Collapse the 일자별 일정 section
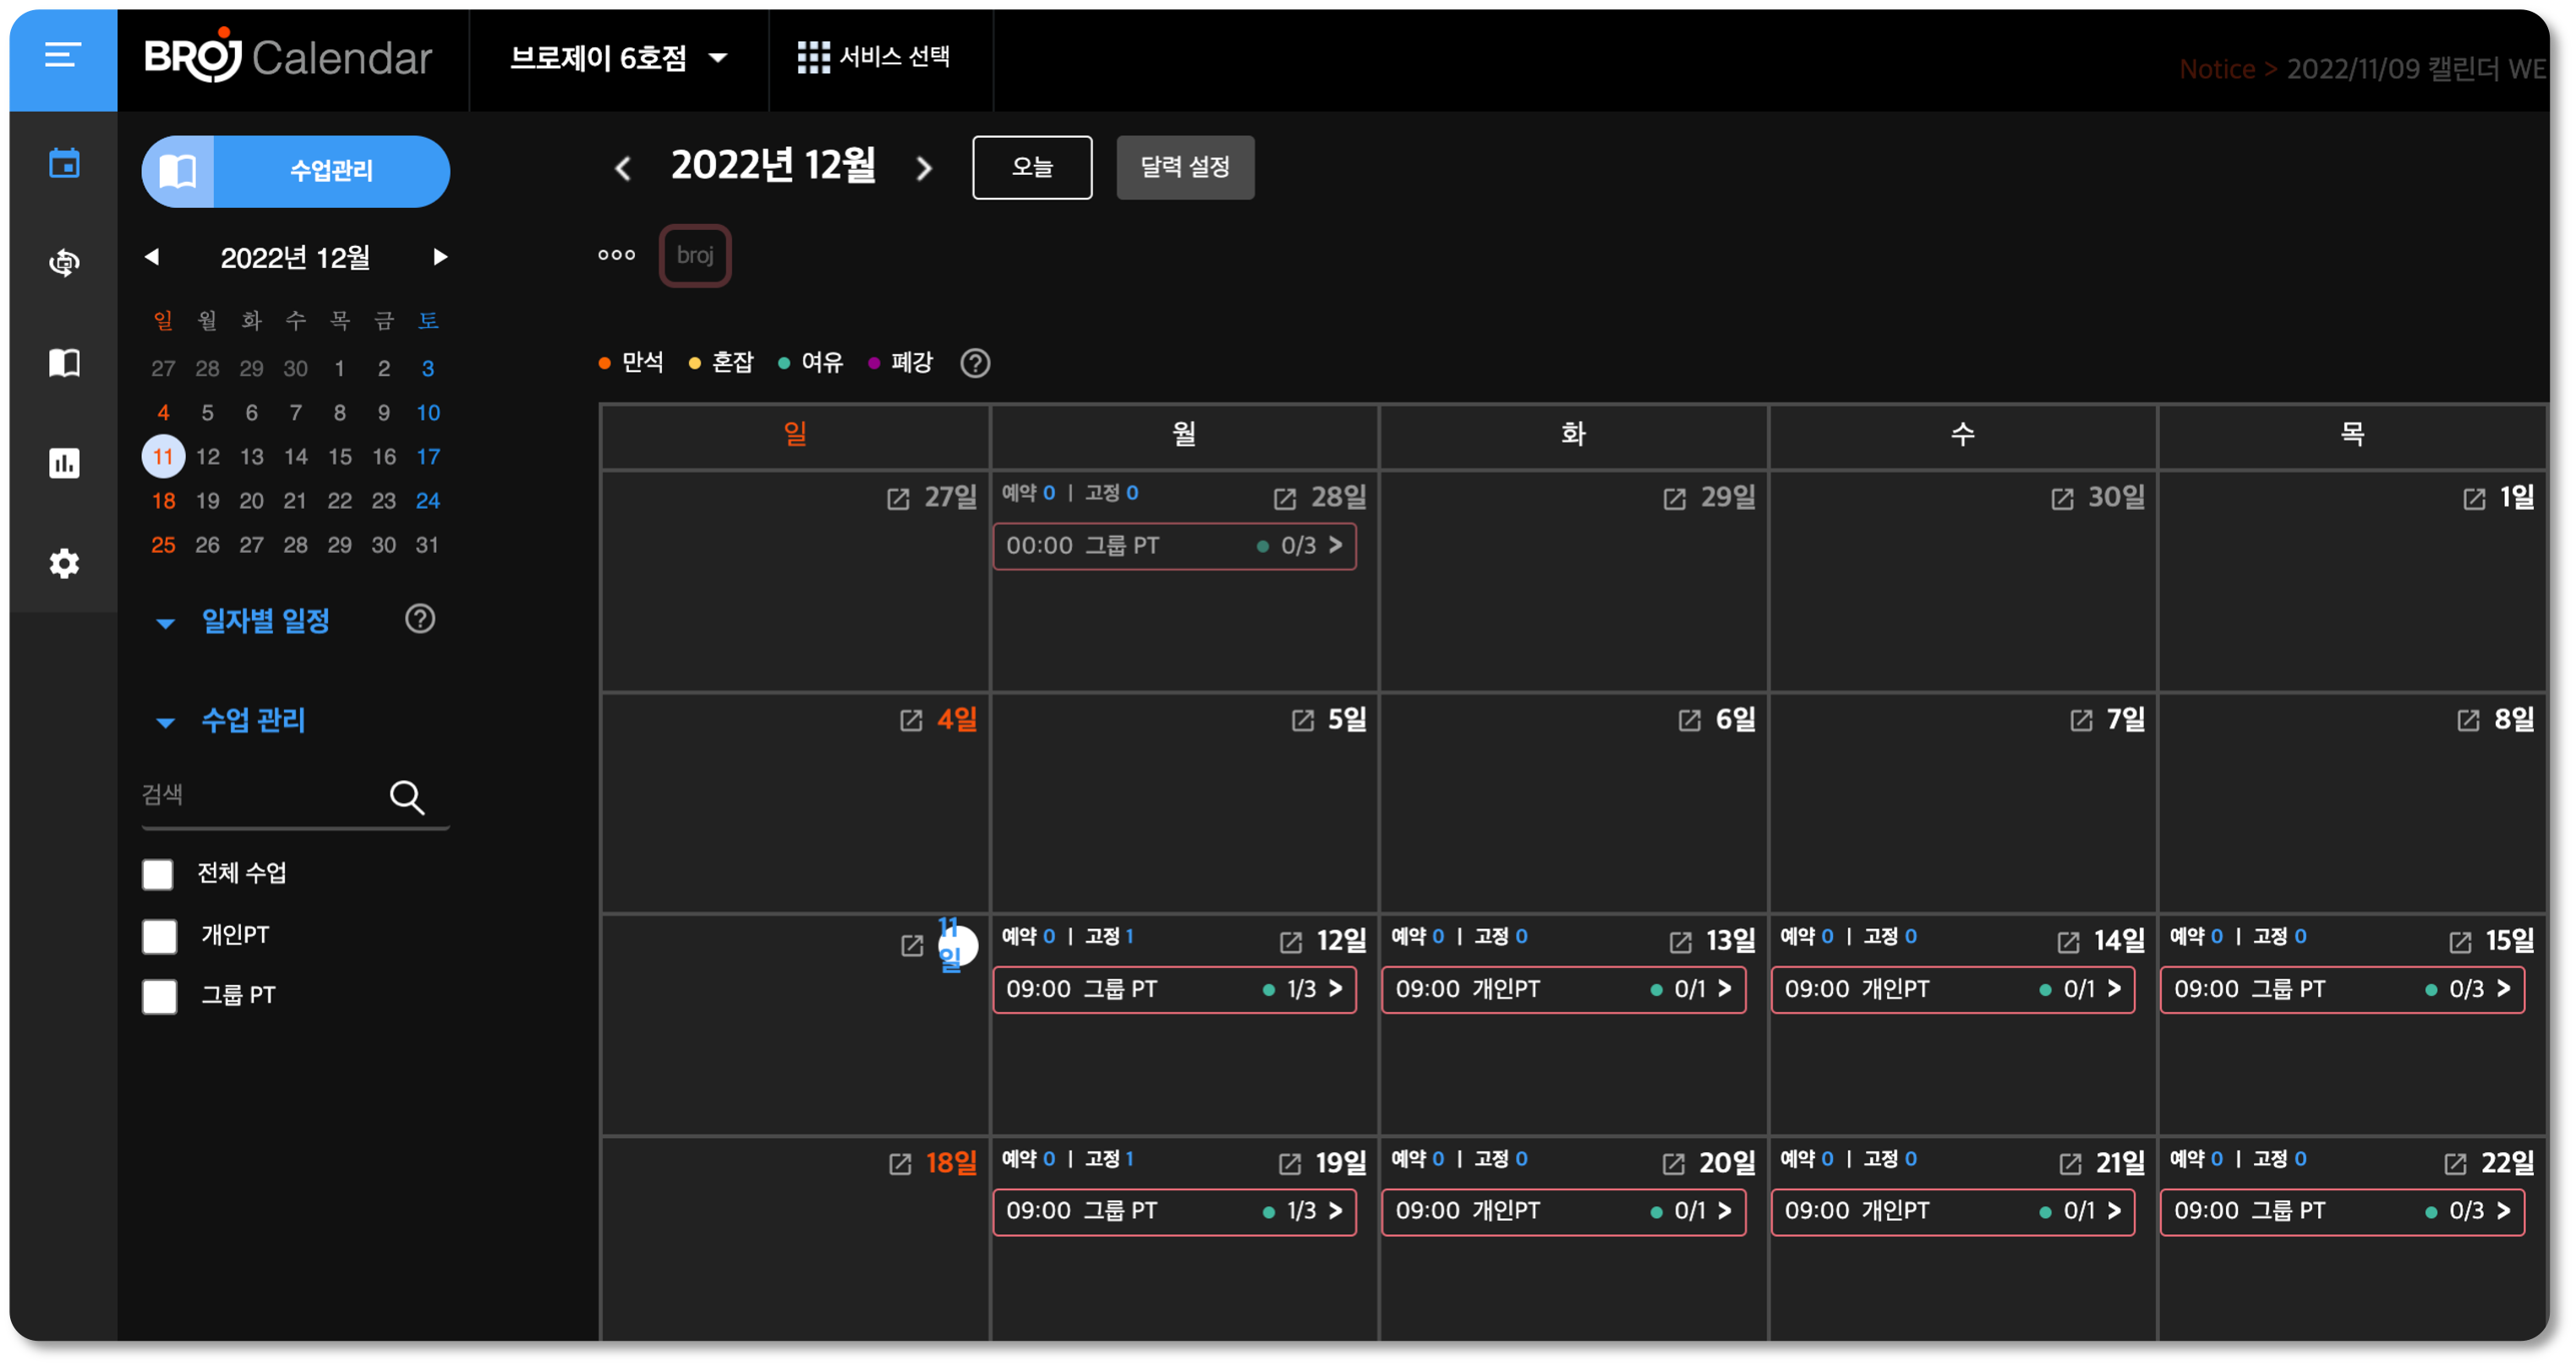This screenshot has height=1367, width=2576. [x=166, y=623]
